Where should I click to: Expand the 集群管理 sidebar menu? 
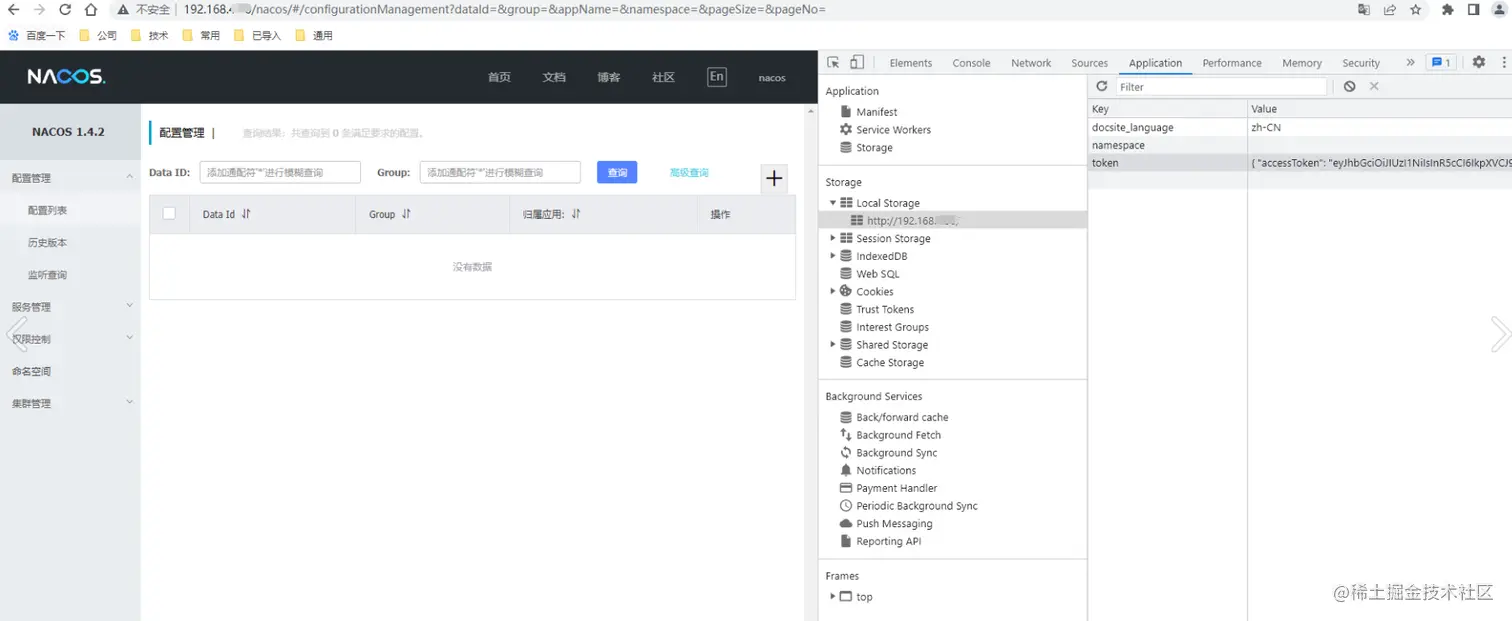click(x=70, y=403)
